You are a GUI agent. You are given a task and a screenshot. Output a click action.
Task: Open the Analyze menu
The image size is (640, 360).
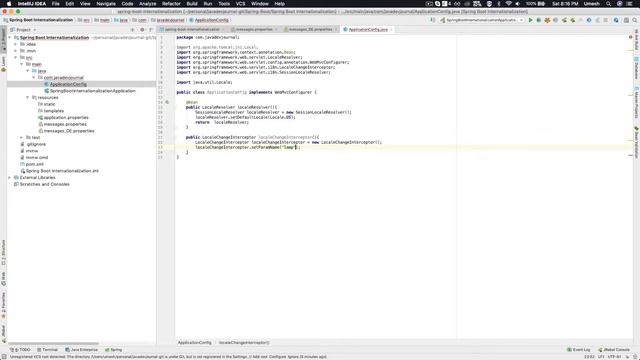[147, 4]
